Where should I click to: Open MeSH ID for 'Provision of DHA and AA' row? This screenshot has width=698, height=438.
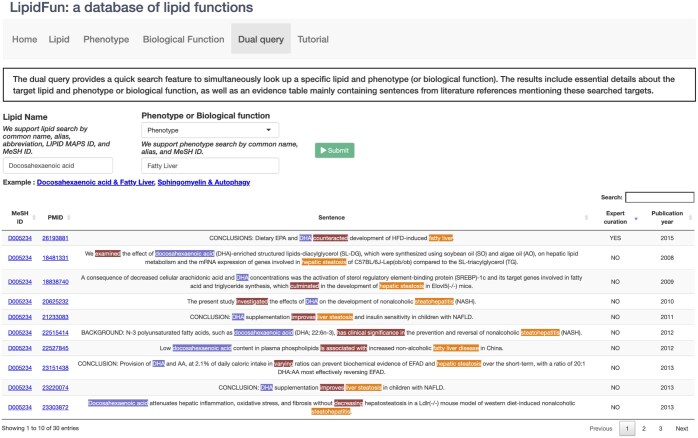click(x=20, y=368)
